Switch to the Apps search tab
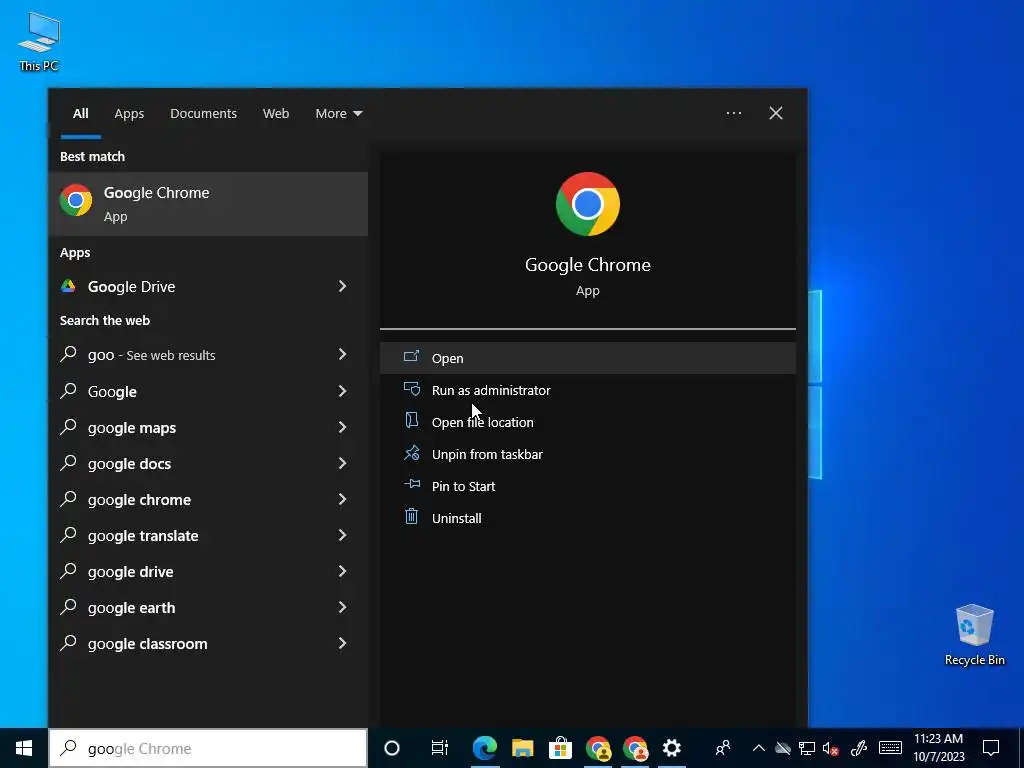 point(129,114)
